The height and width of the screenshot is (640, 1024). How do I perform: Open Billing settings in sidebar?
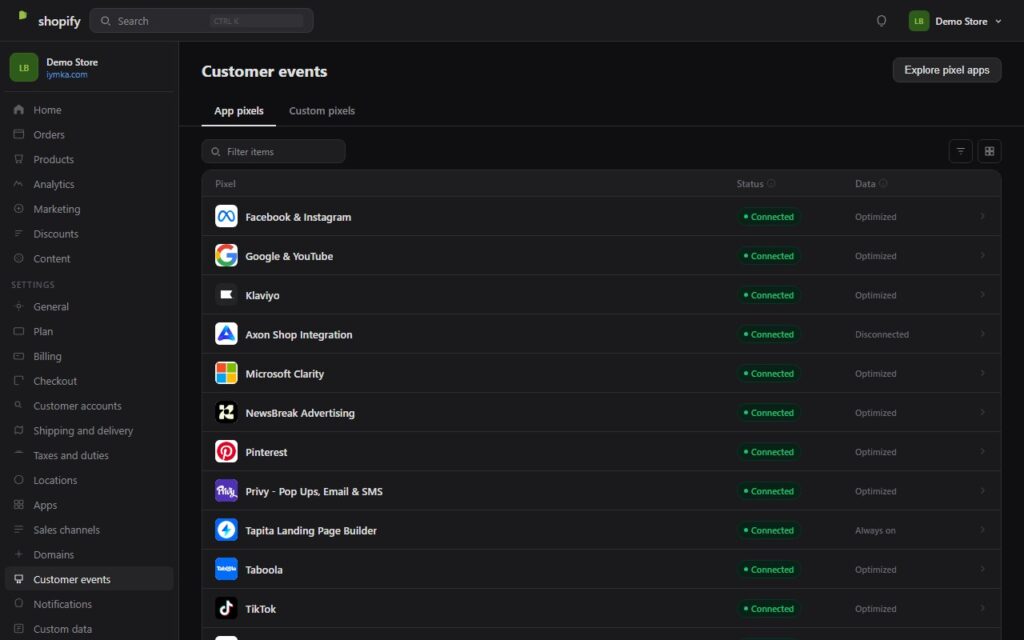[x=89, y=356]
